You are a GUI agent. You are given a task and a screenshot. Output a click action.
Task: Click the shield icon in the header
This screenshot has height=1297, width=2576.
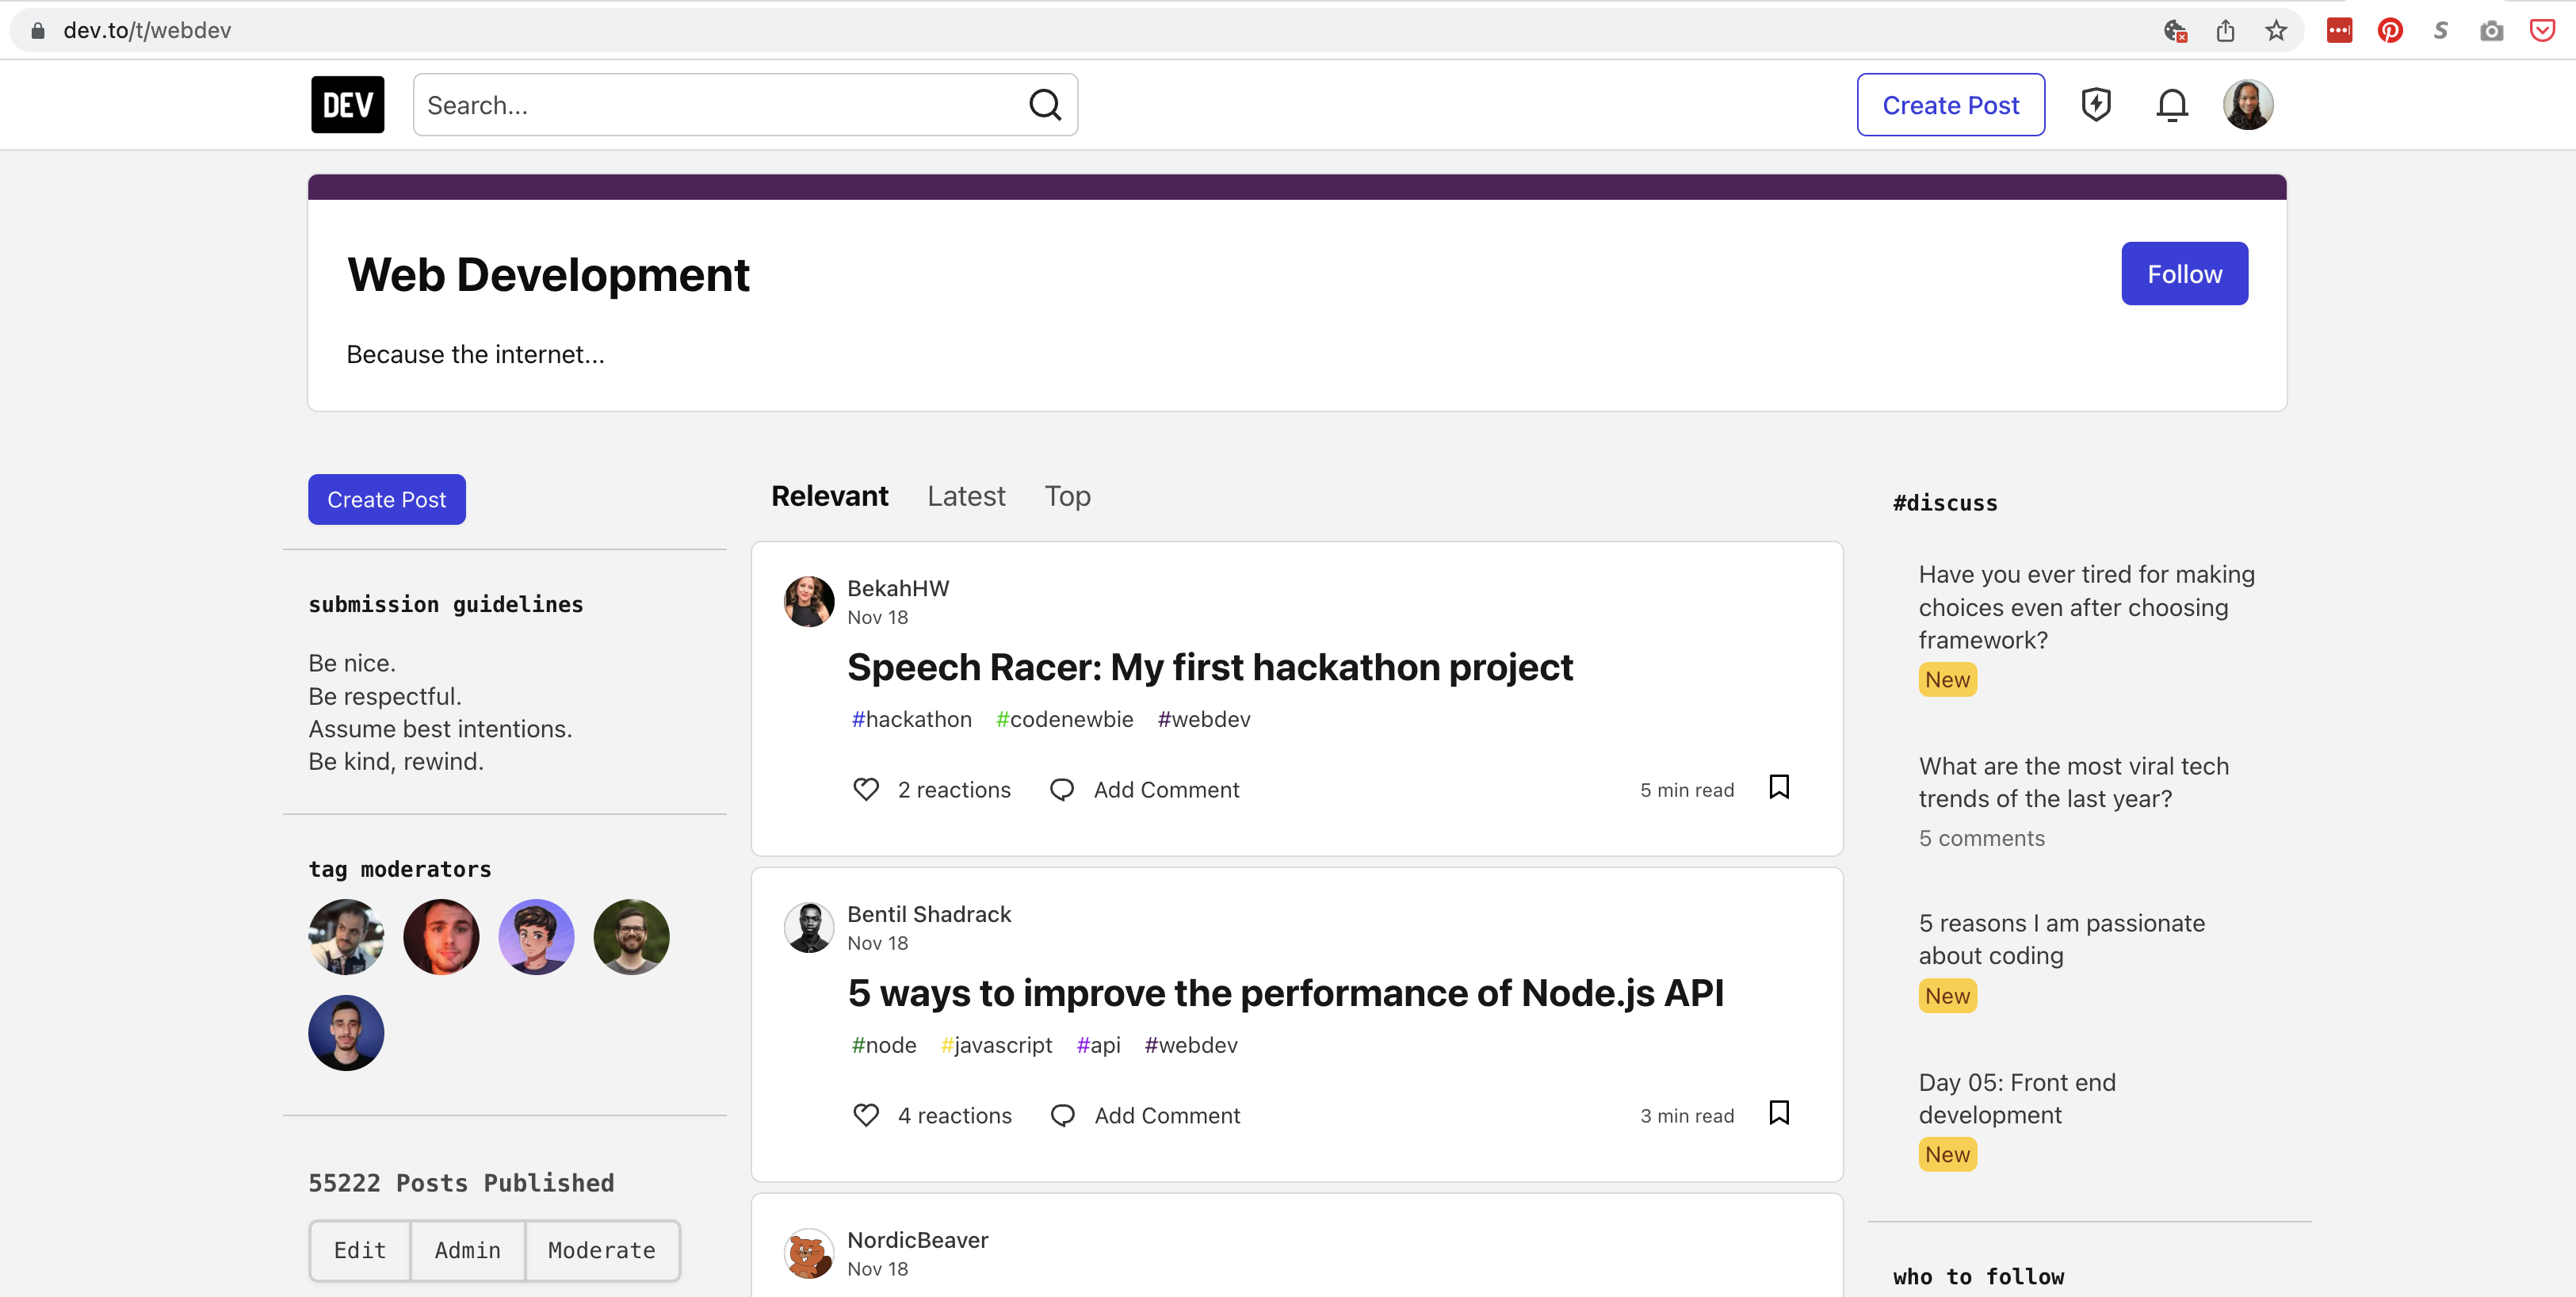(x=2096, y=104)
